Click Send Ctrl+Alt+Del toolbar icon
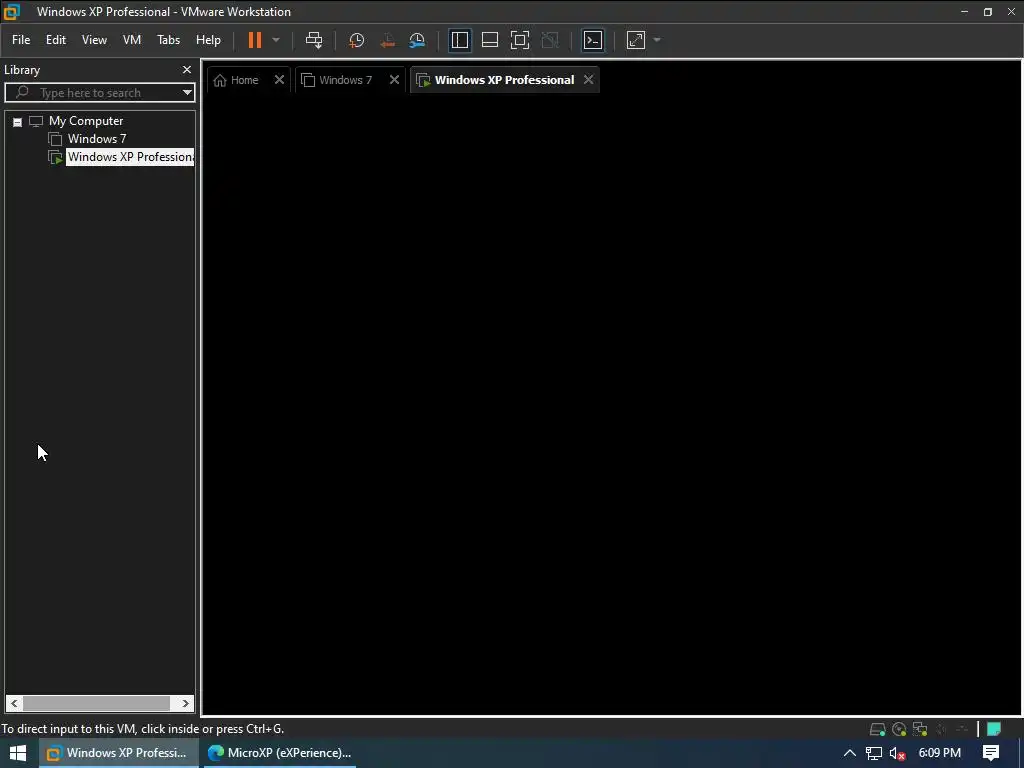 pyautogui.click(x=314, y=40)
